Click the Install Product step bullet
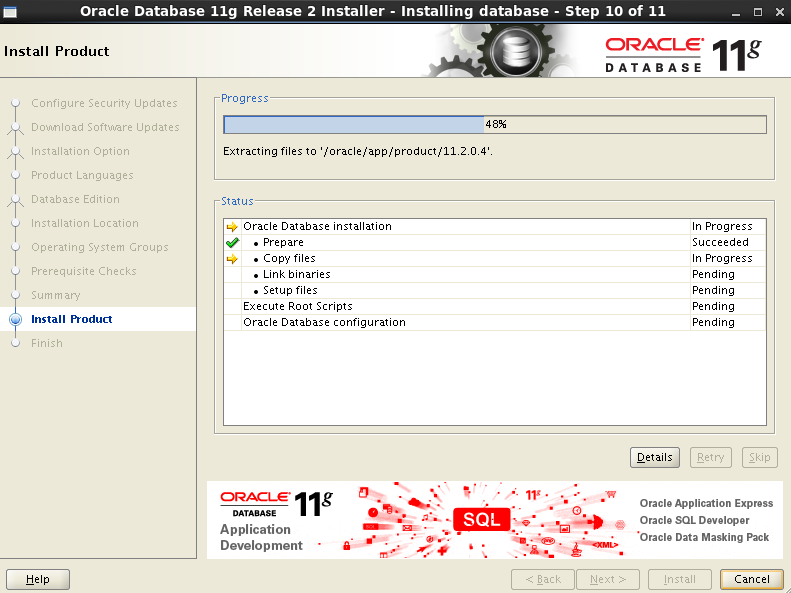Image resolution: width=791 pixels, height=593 pixels. tap(16, 319)
